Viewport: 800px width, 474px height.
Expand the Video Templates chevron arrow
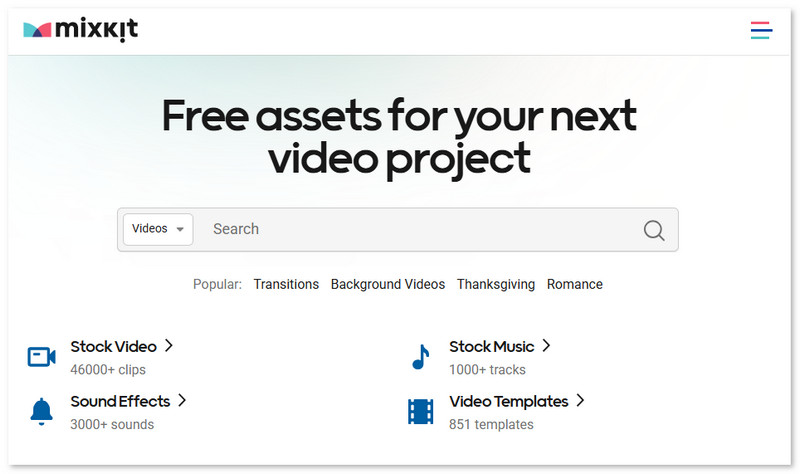[x=581, y=400]
